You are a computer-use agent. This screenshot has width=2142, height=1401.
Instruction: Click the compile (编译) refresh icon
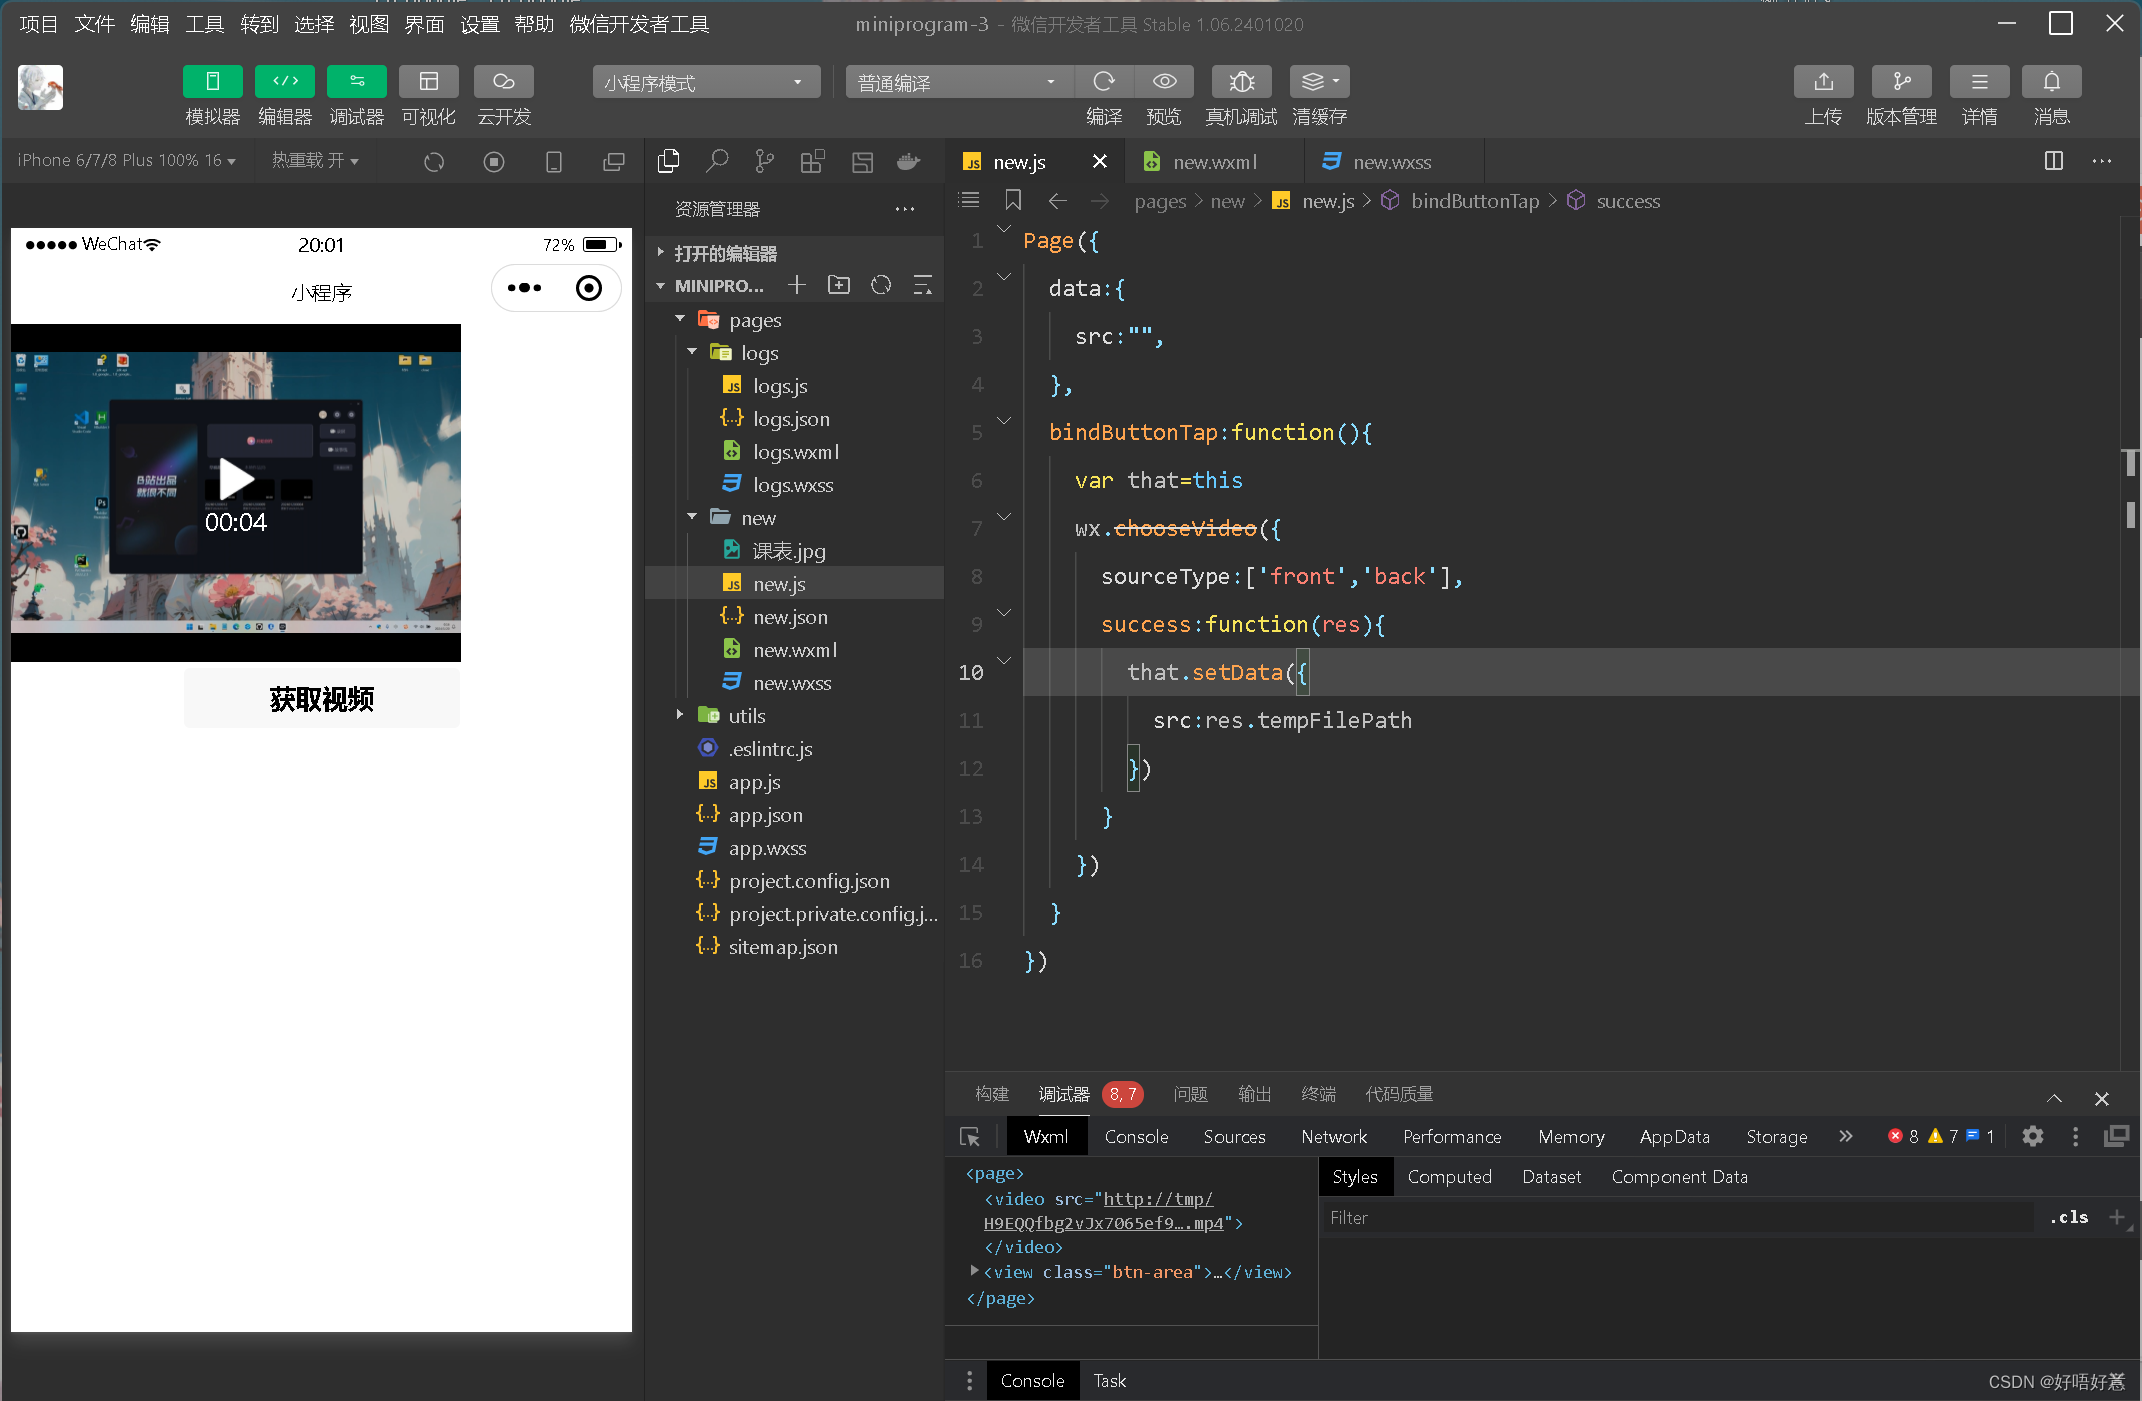coord(1104,82)
